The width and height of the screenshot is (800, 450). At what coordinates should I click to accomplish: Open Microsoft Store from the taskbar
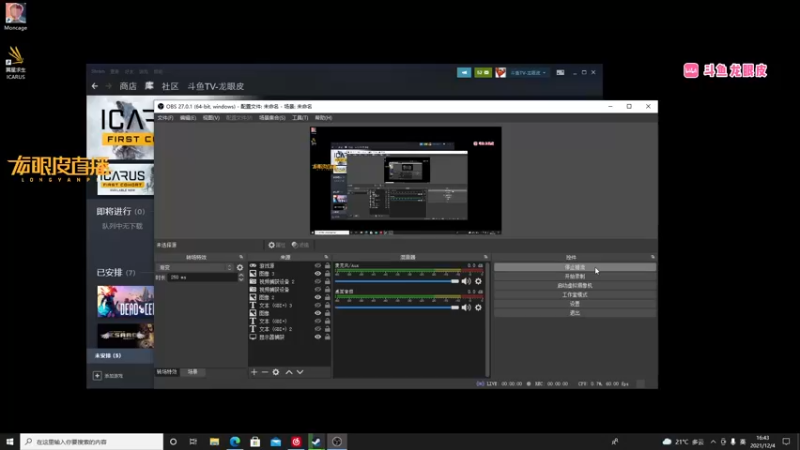255,441
